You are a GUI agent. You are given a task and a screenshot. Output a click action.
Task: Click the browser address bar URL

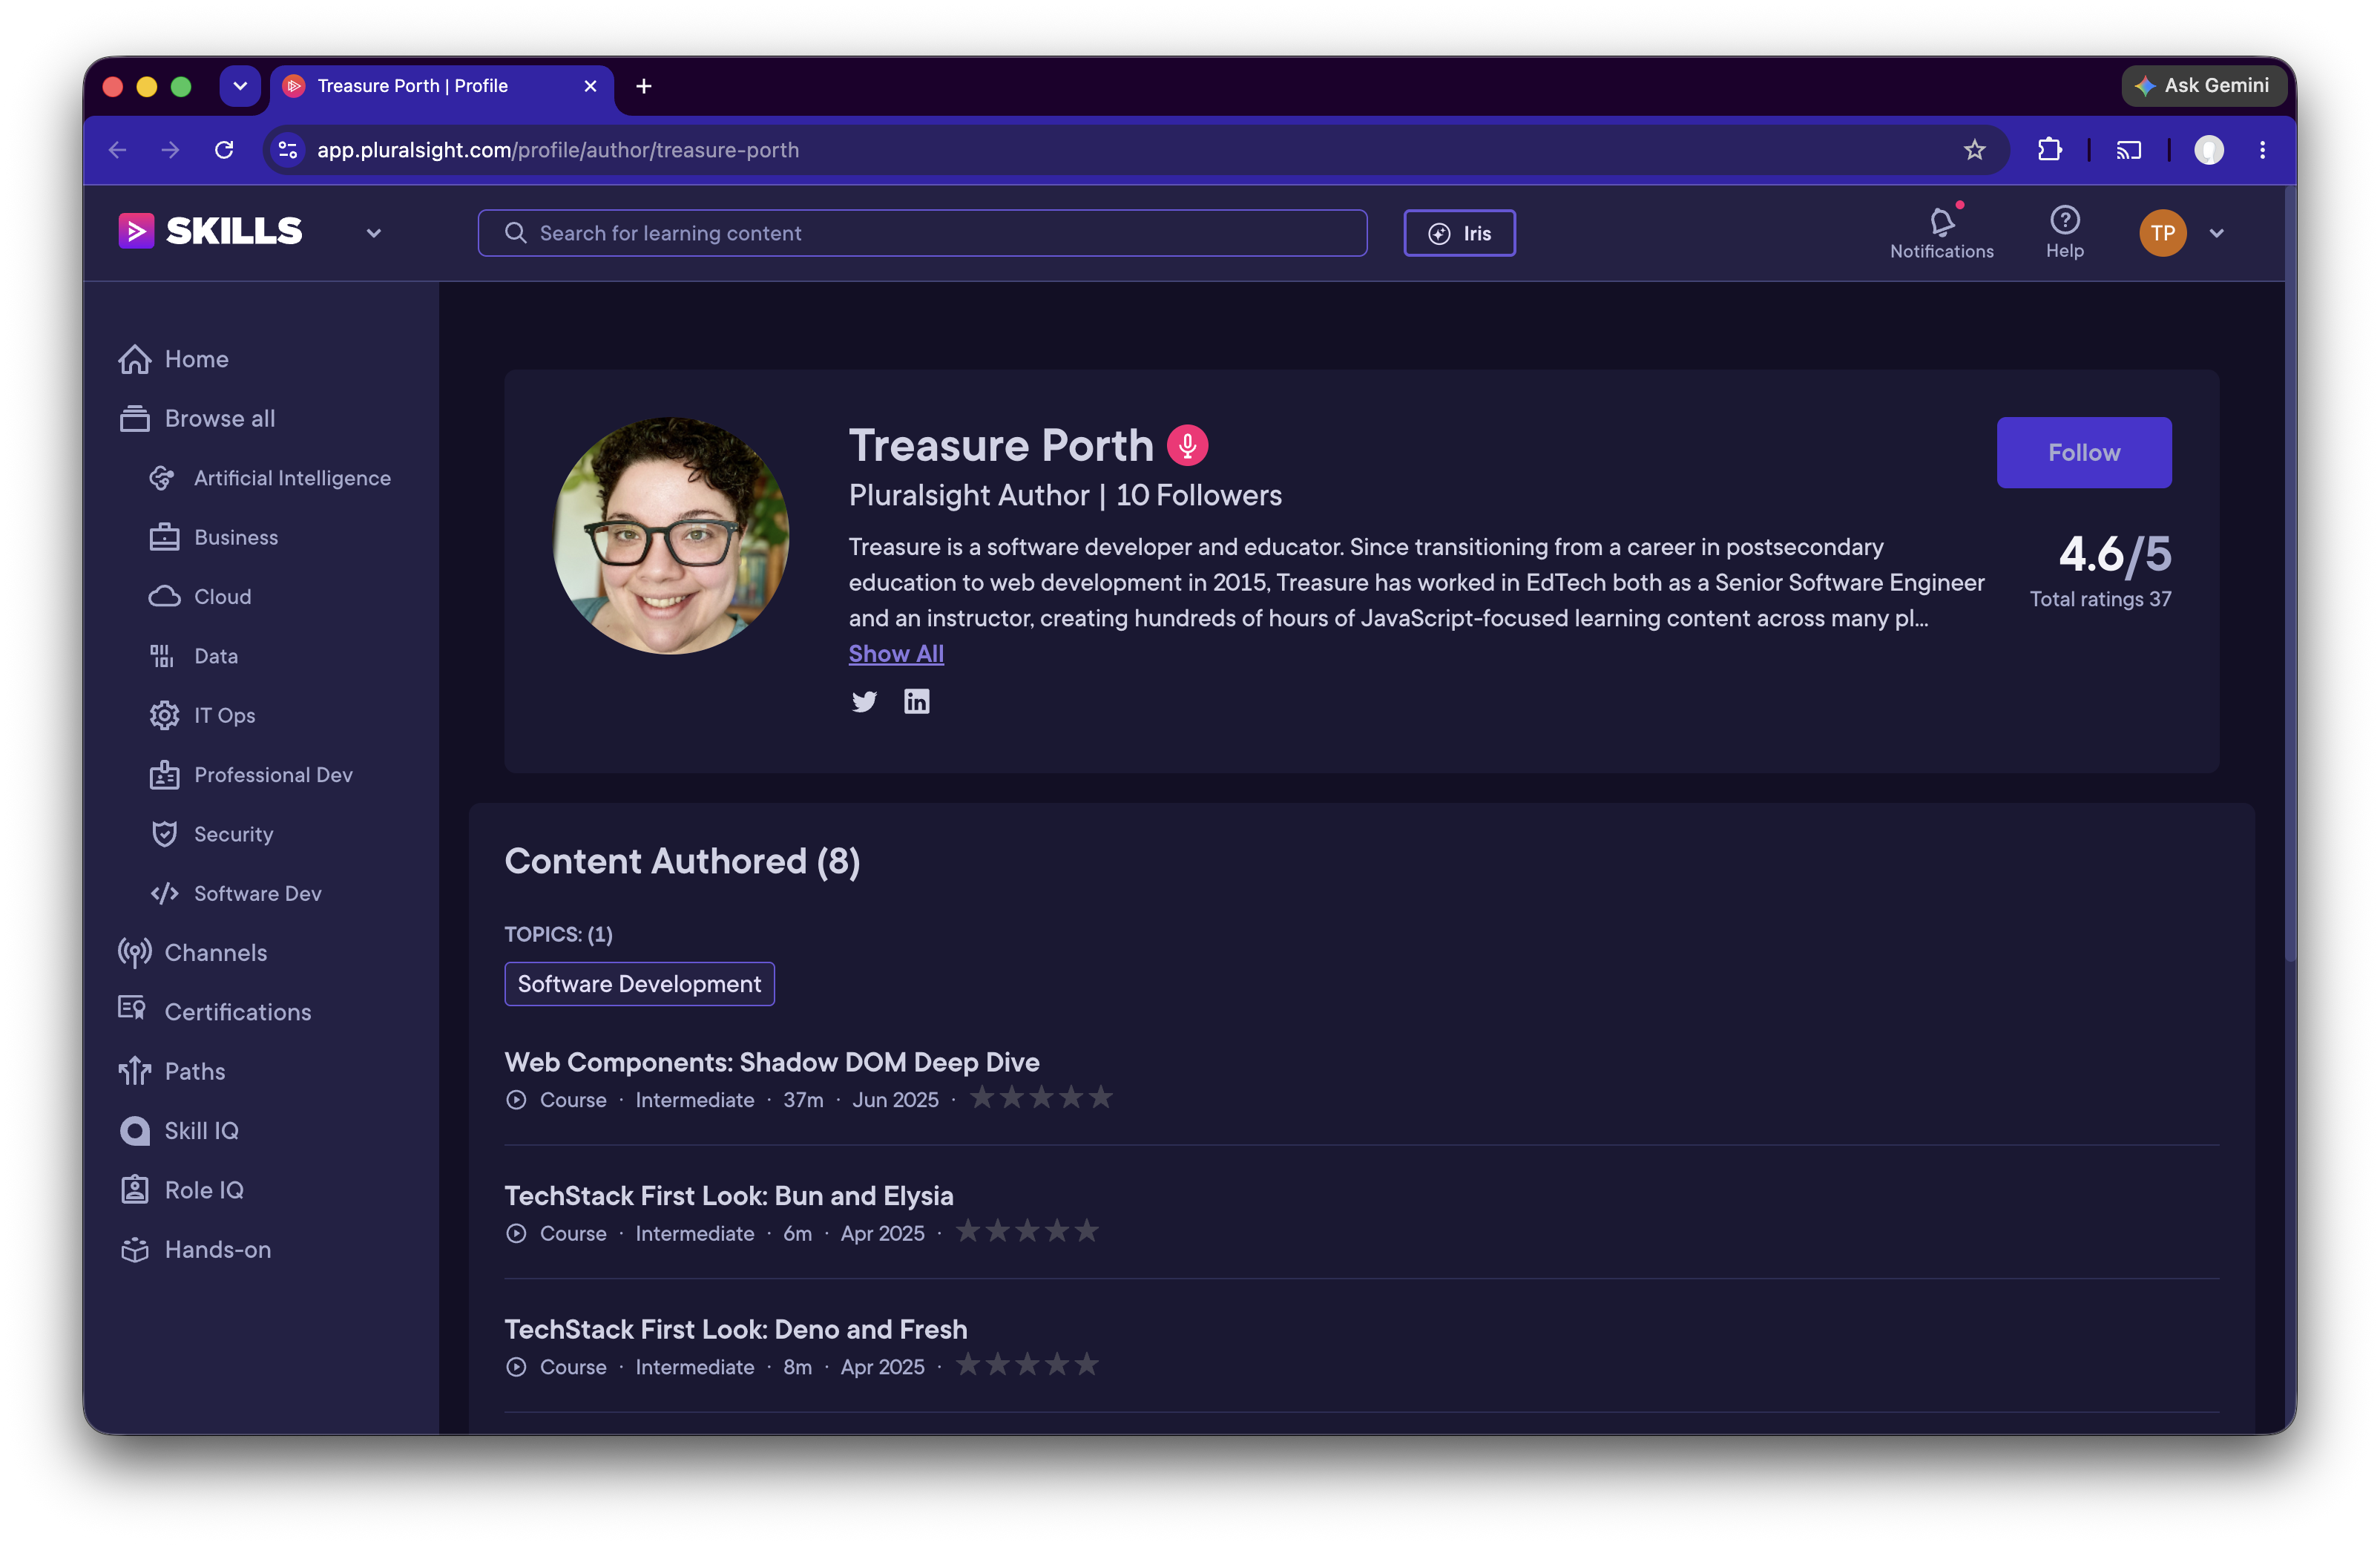click(x=557, y=150)
